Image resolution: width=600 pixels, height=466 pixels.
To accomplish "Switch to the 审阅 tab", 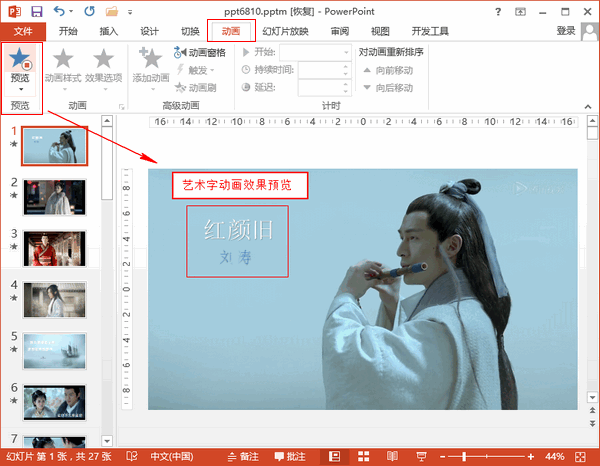I will [x=340, y=31].
